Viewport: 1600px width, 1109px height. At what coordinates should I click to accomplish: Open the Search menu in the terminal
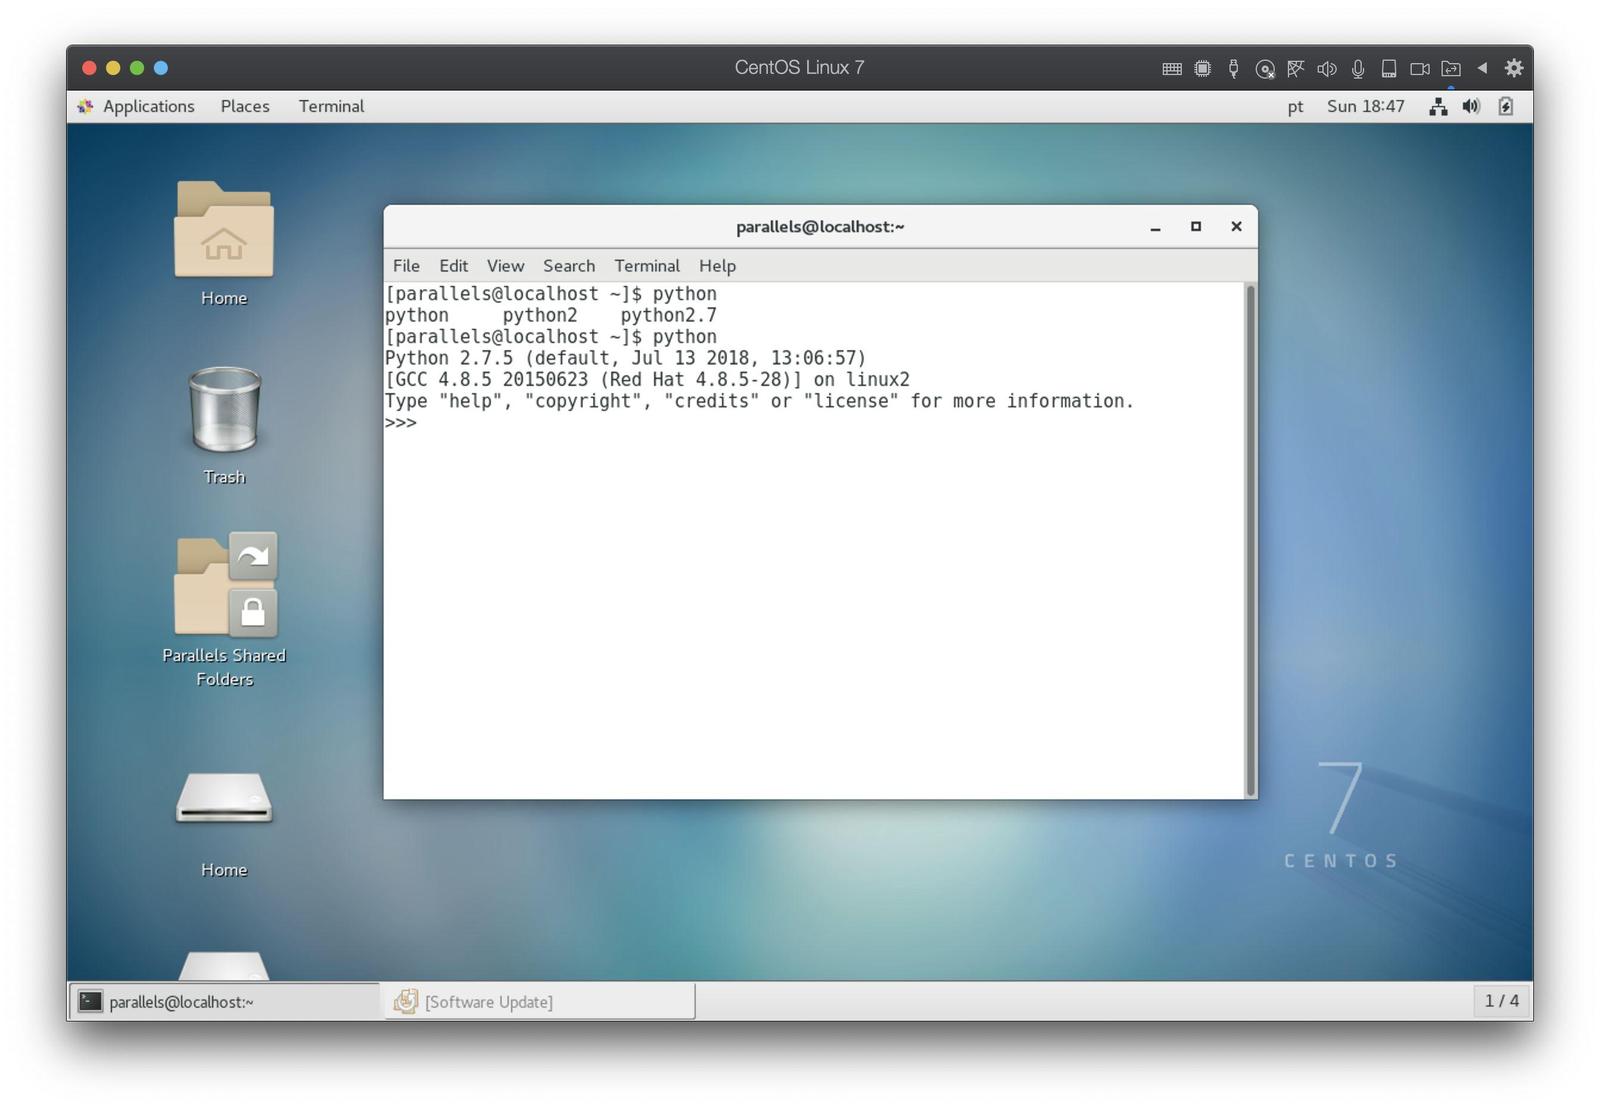[x=569, y=266]
